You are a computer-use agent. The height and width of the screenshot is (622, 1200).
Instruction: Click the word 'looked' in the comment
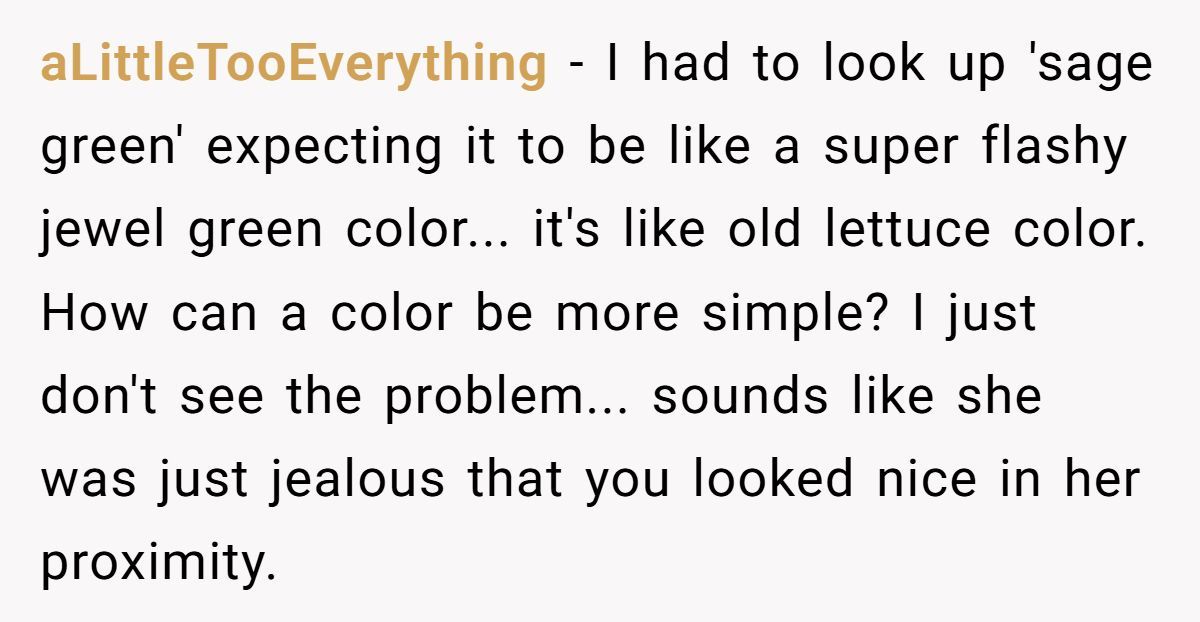[x=773, y=480]
